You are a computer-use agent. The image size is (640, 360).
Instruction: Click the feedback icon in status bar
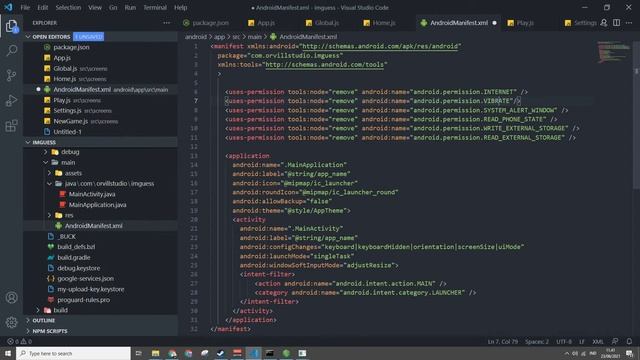[615, 341]
